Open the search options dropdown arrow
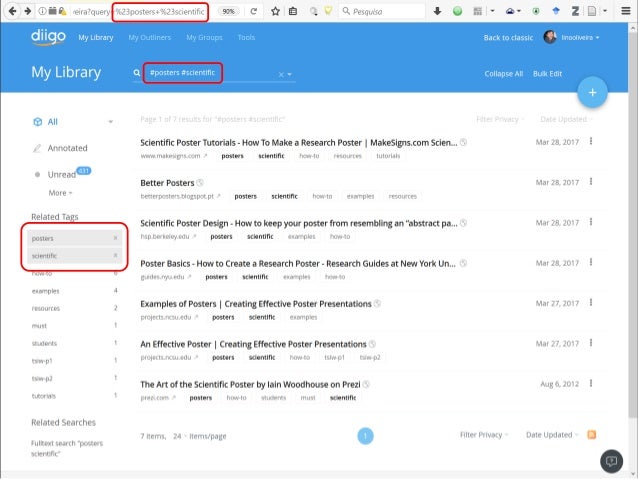The image size is (638, 479). 289,74
